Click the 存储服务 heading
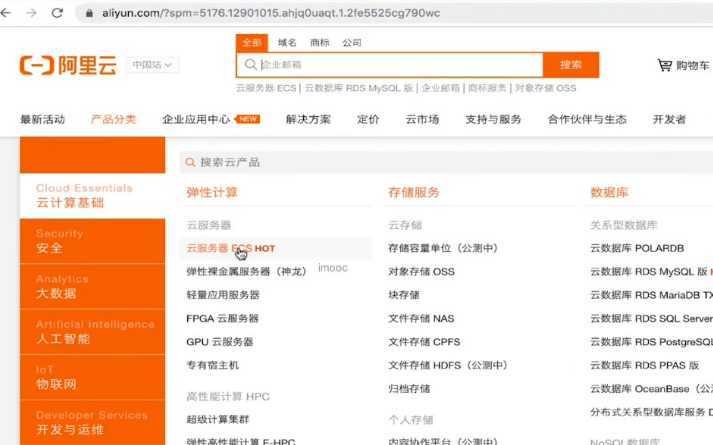The height and width of the screenshot is (445, 713). pyautogui.click(x=414, y=192)
